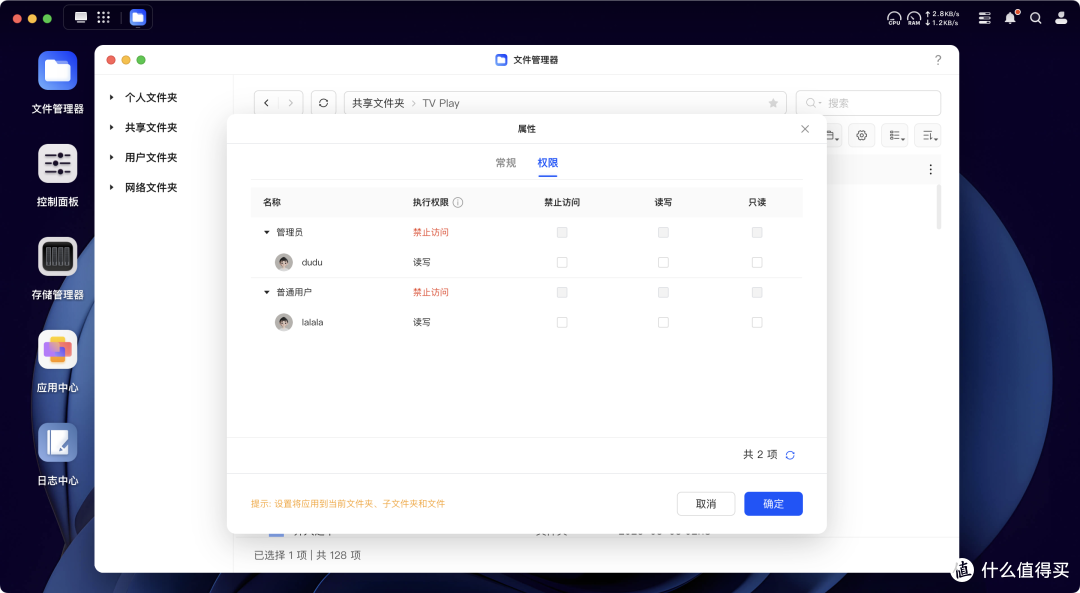Viewport: 1080px width, 593px height.
Task: Focus the 搜索 input field
Action: point(869,103)
